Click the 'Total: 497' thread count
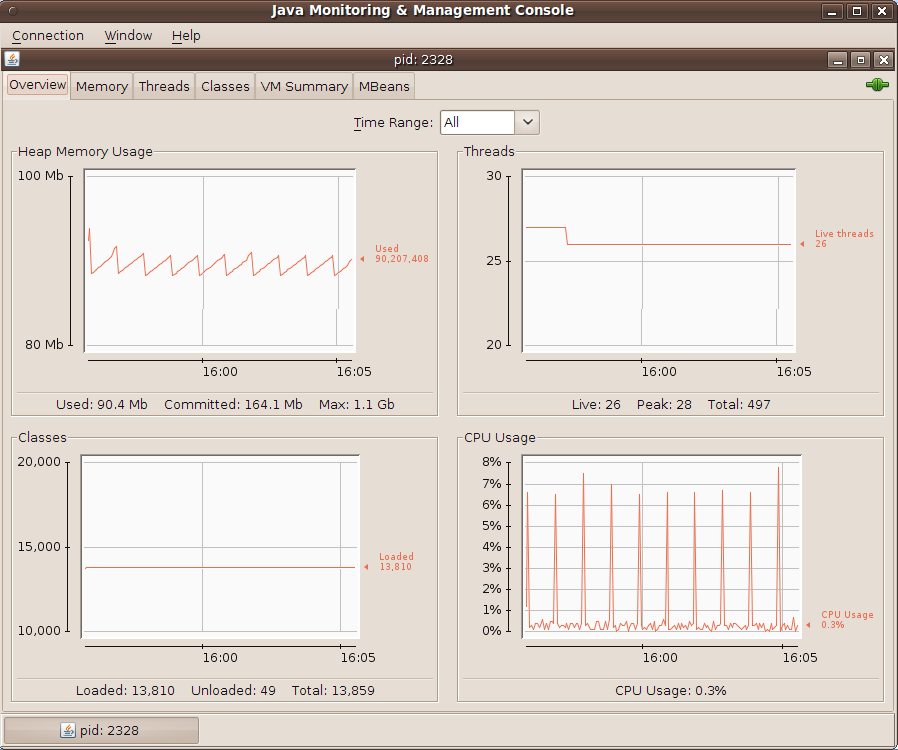898x750 pixels. coord(739,404)
